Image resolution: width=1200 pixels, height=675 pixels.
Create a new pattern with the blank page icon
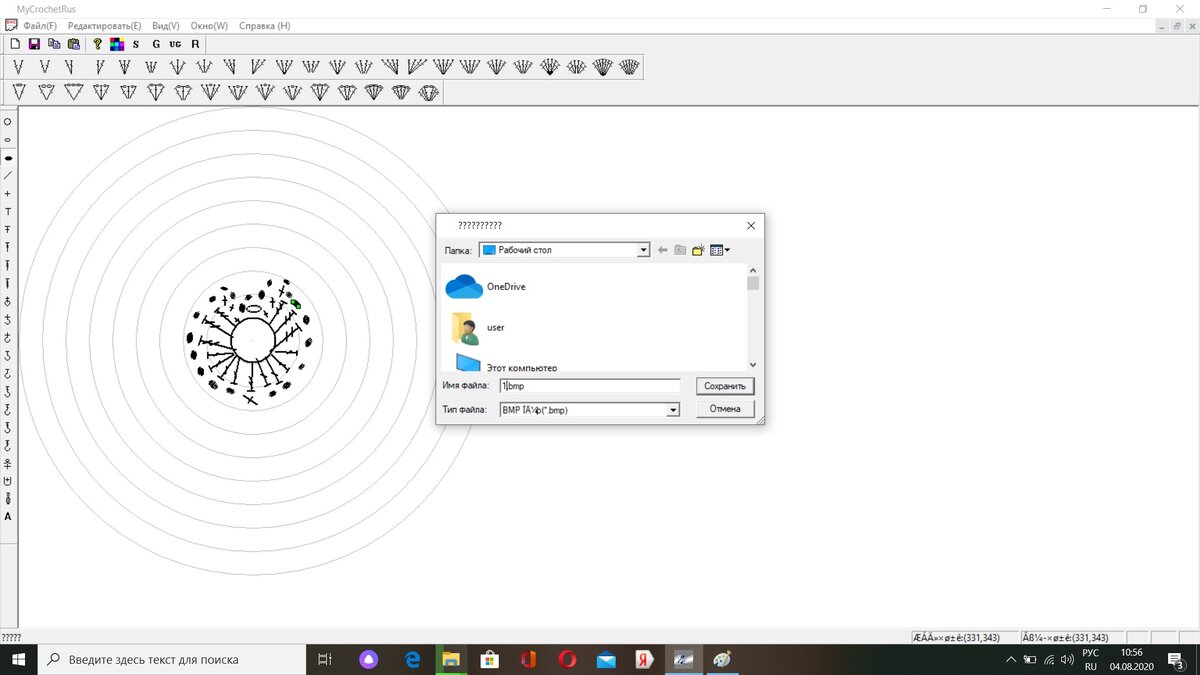(15, 44)
